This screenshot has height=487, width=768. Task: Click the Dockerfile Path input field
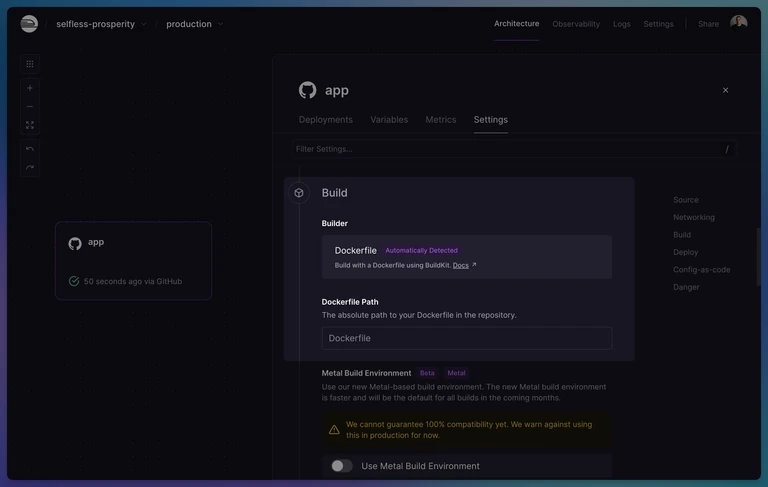[x=467, y=338]
